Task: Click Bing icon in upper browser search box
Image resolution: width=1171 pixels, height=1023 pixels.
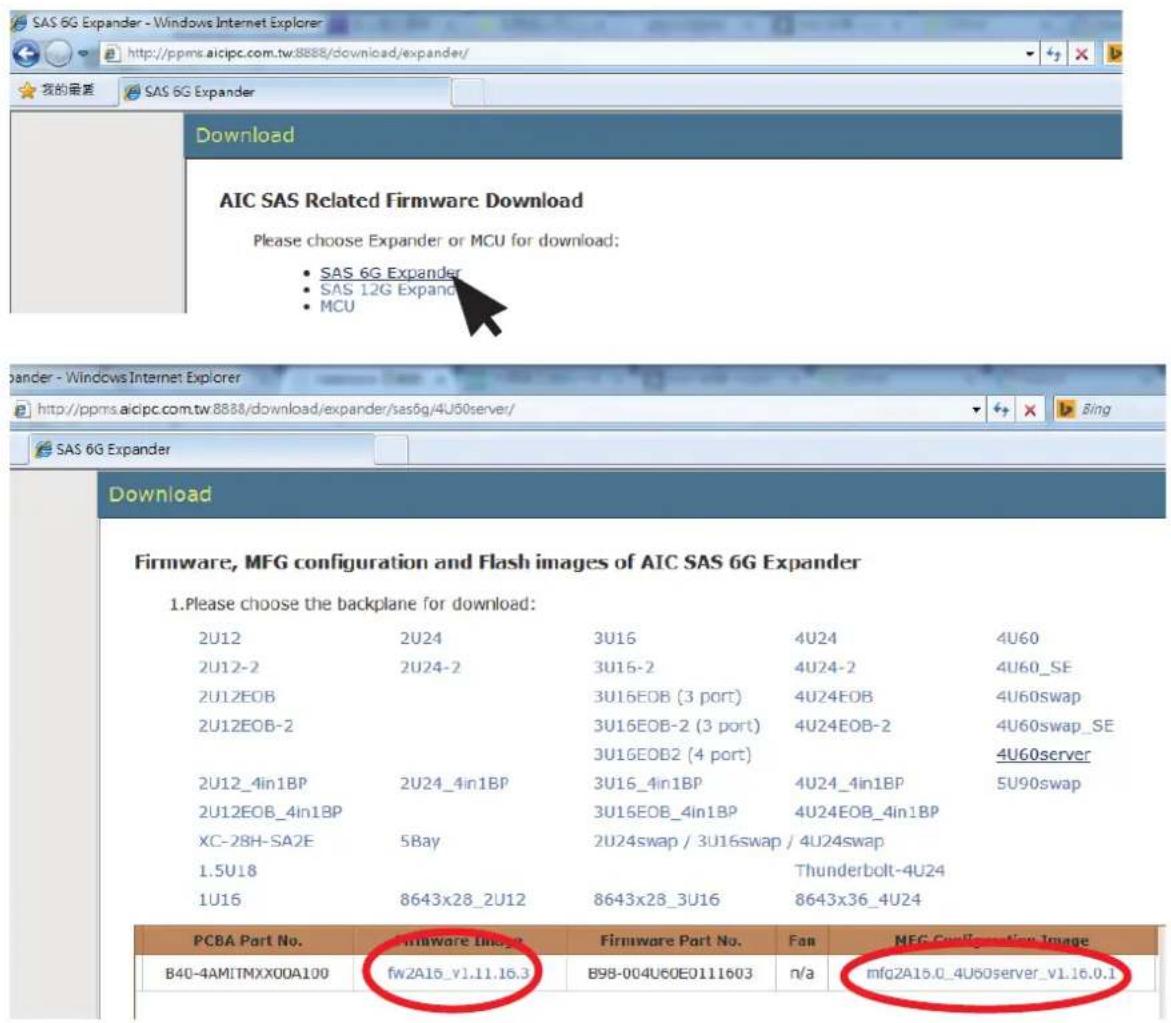Action: [x=1114, y=54]
